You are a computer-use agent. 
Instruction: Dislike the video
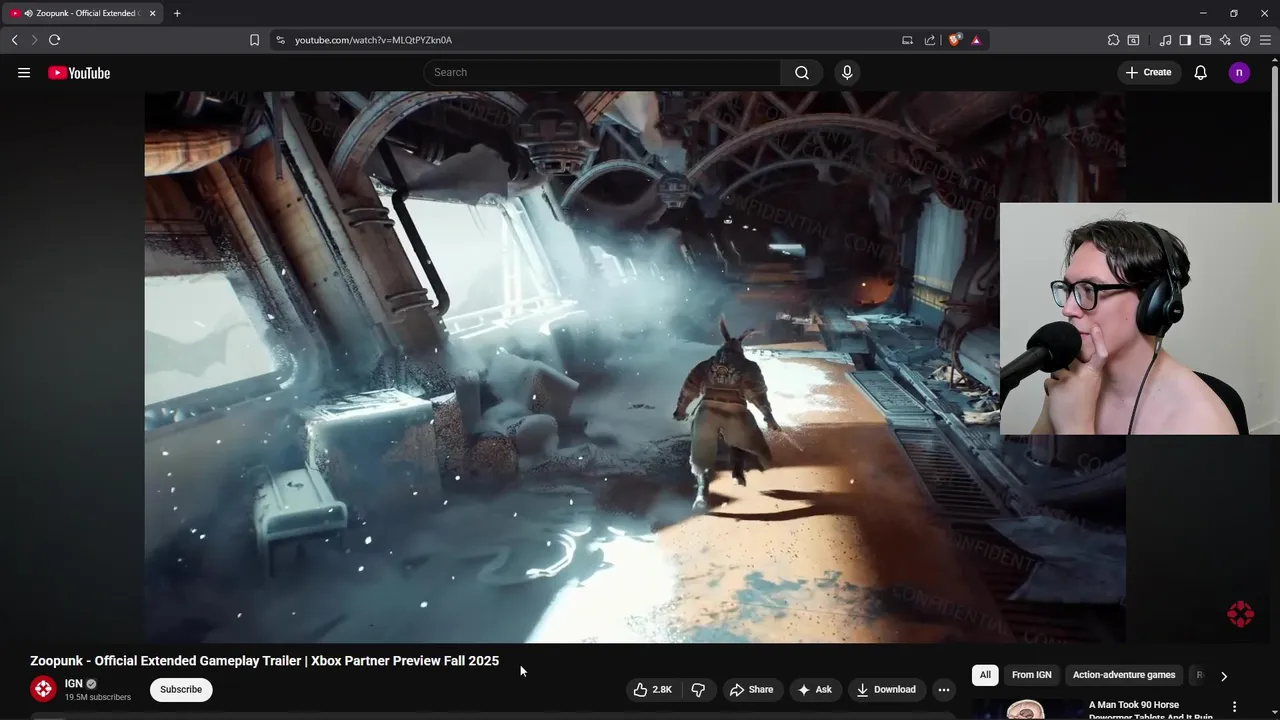(x=698, y=689)
